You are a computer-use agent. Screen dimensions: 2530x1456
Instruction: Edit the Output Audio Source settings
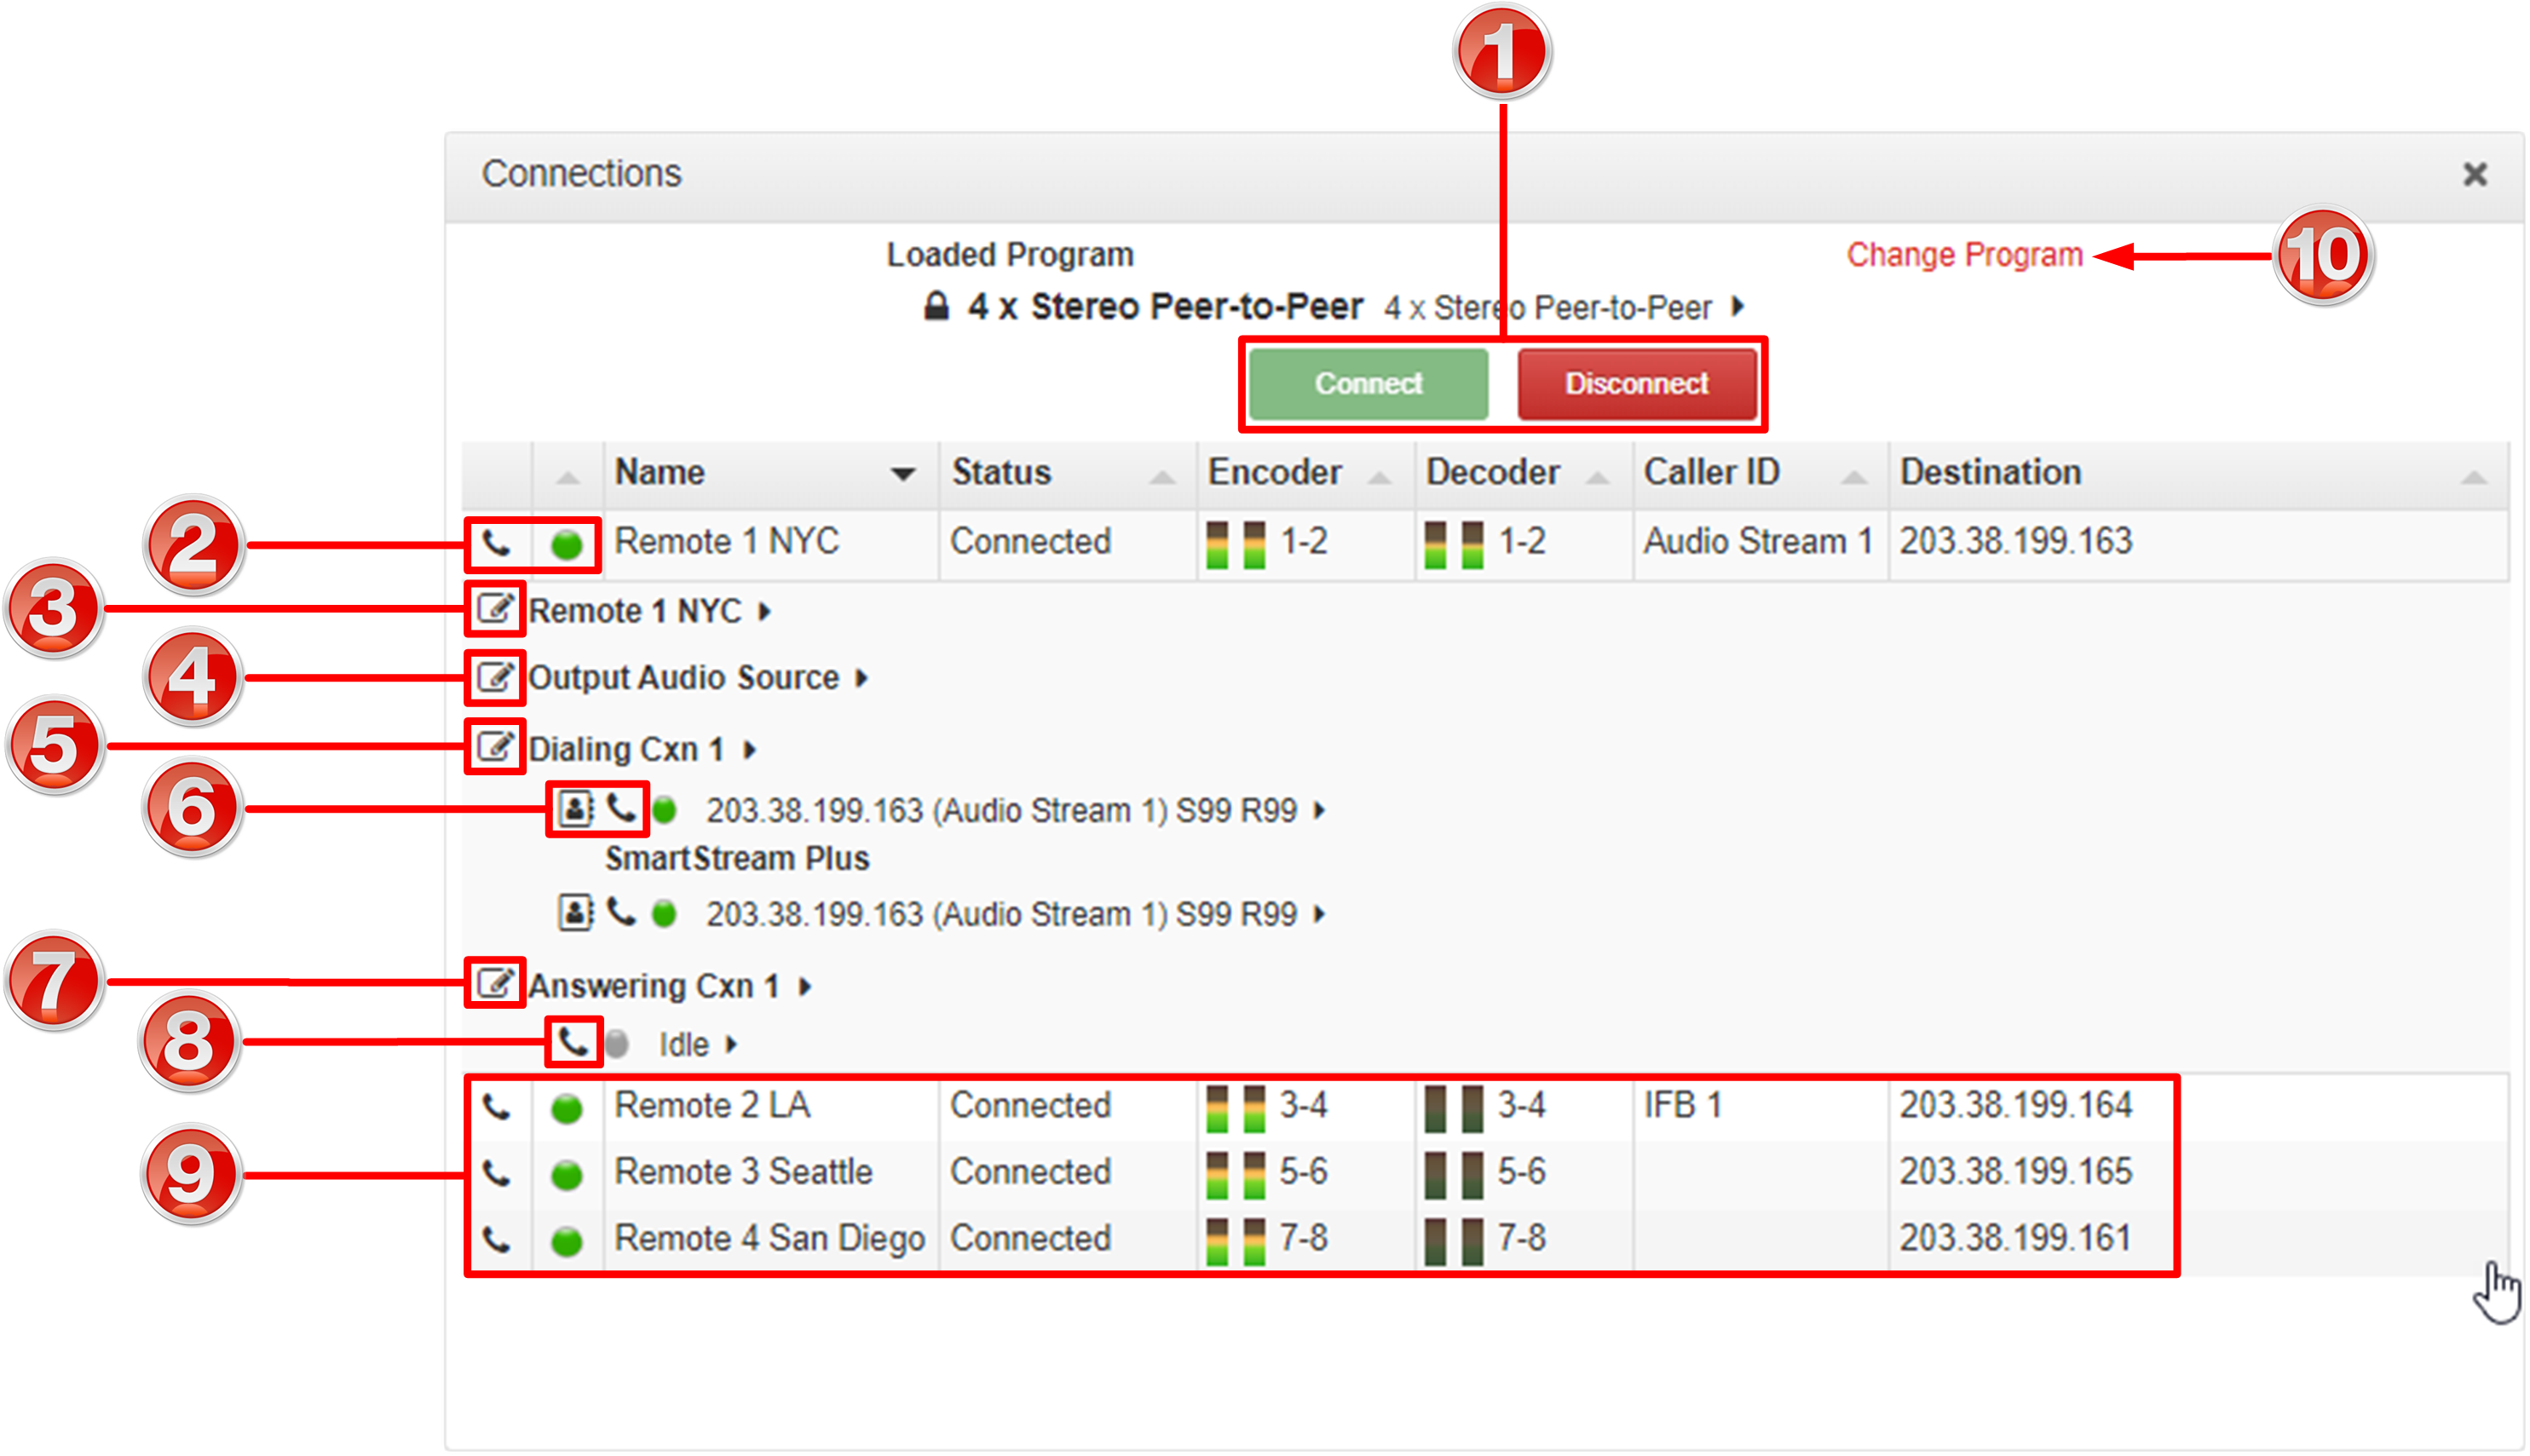pos(494,677)
